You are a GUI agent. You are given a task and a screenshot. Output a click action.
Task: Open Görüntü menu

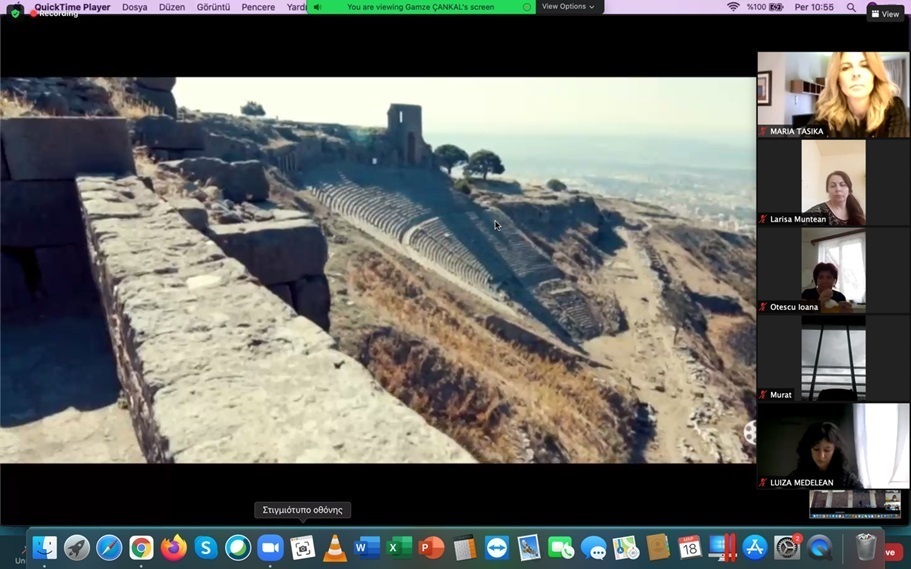pos(213,7)
